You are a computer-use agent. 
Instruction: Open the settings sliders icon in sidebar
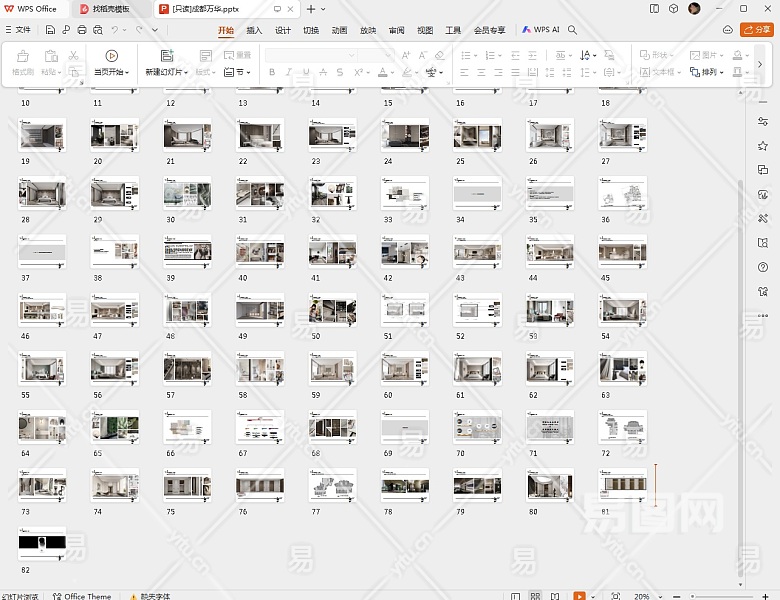tap(763, 121)
